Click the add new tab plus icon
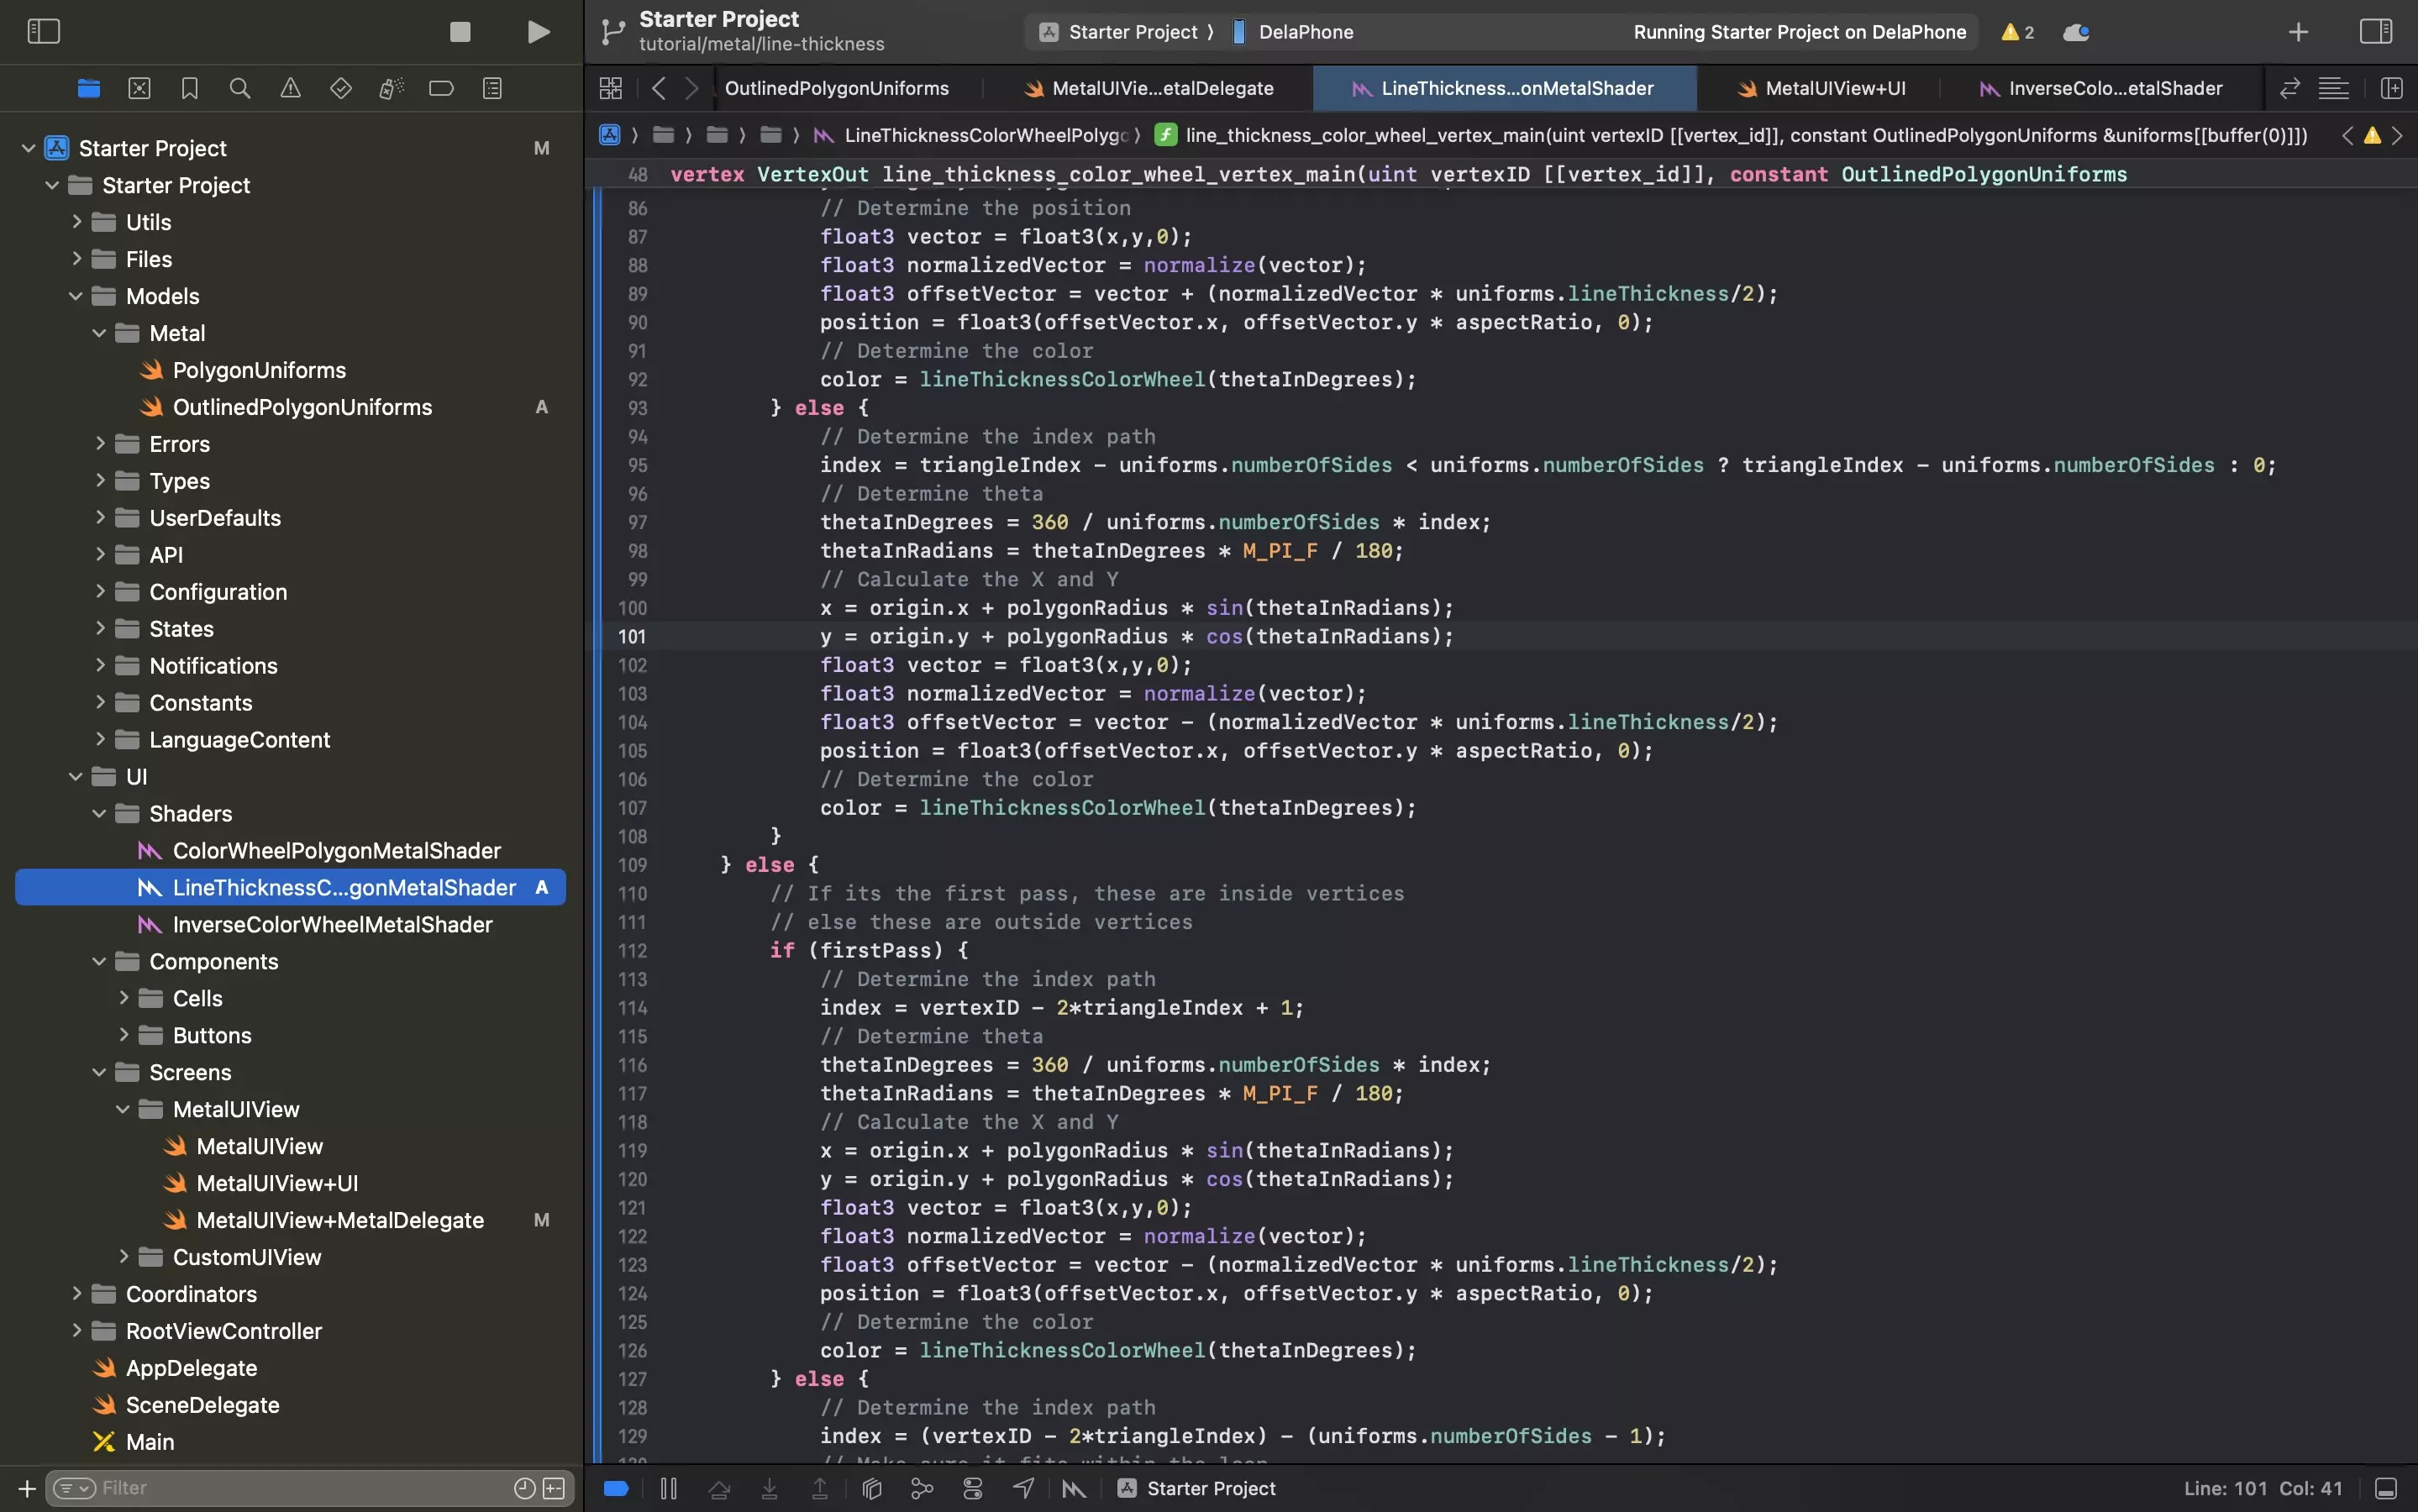 click(x=2298, y=29)
